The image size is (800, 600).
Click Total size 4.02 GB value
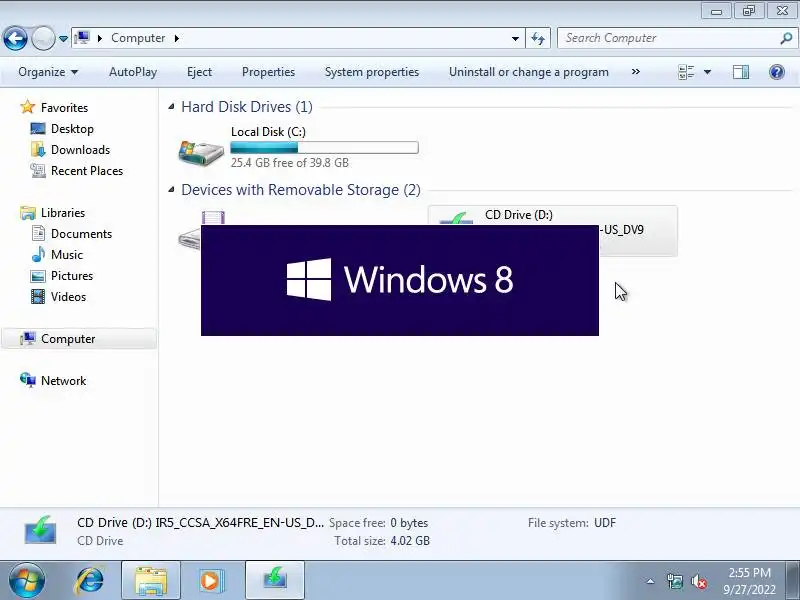click(410, 541)
